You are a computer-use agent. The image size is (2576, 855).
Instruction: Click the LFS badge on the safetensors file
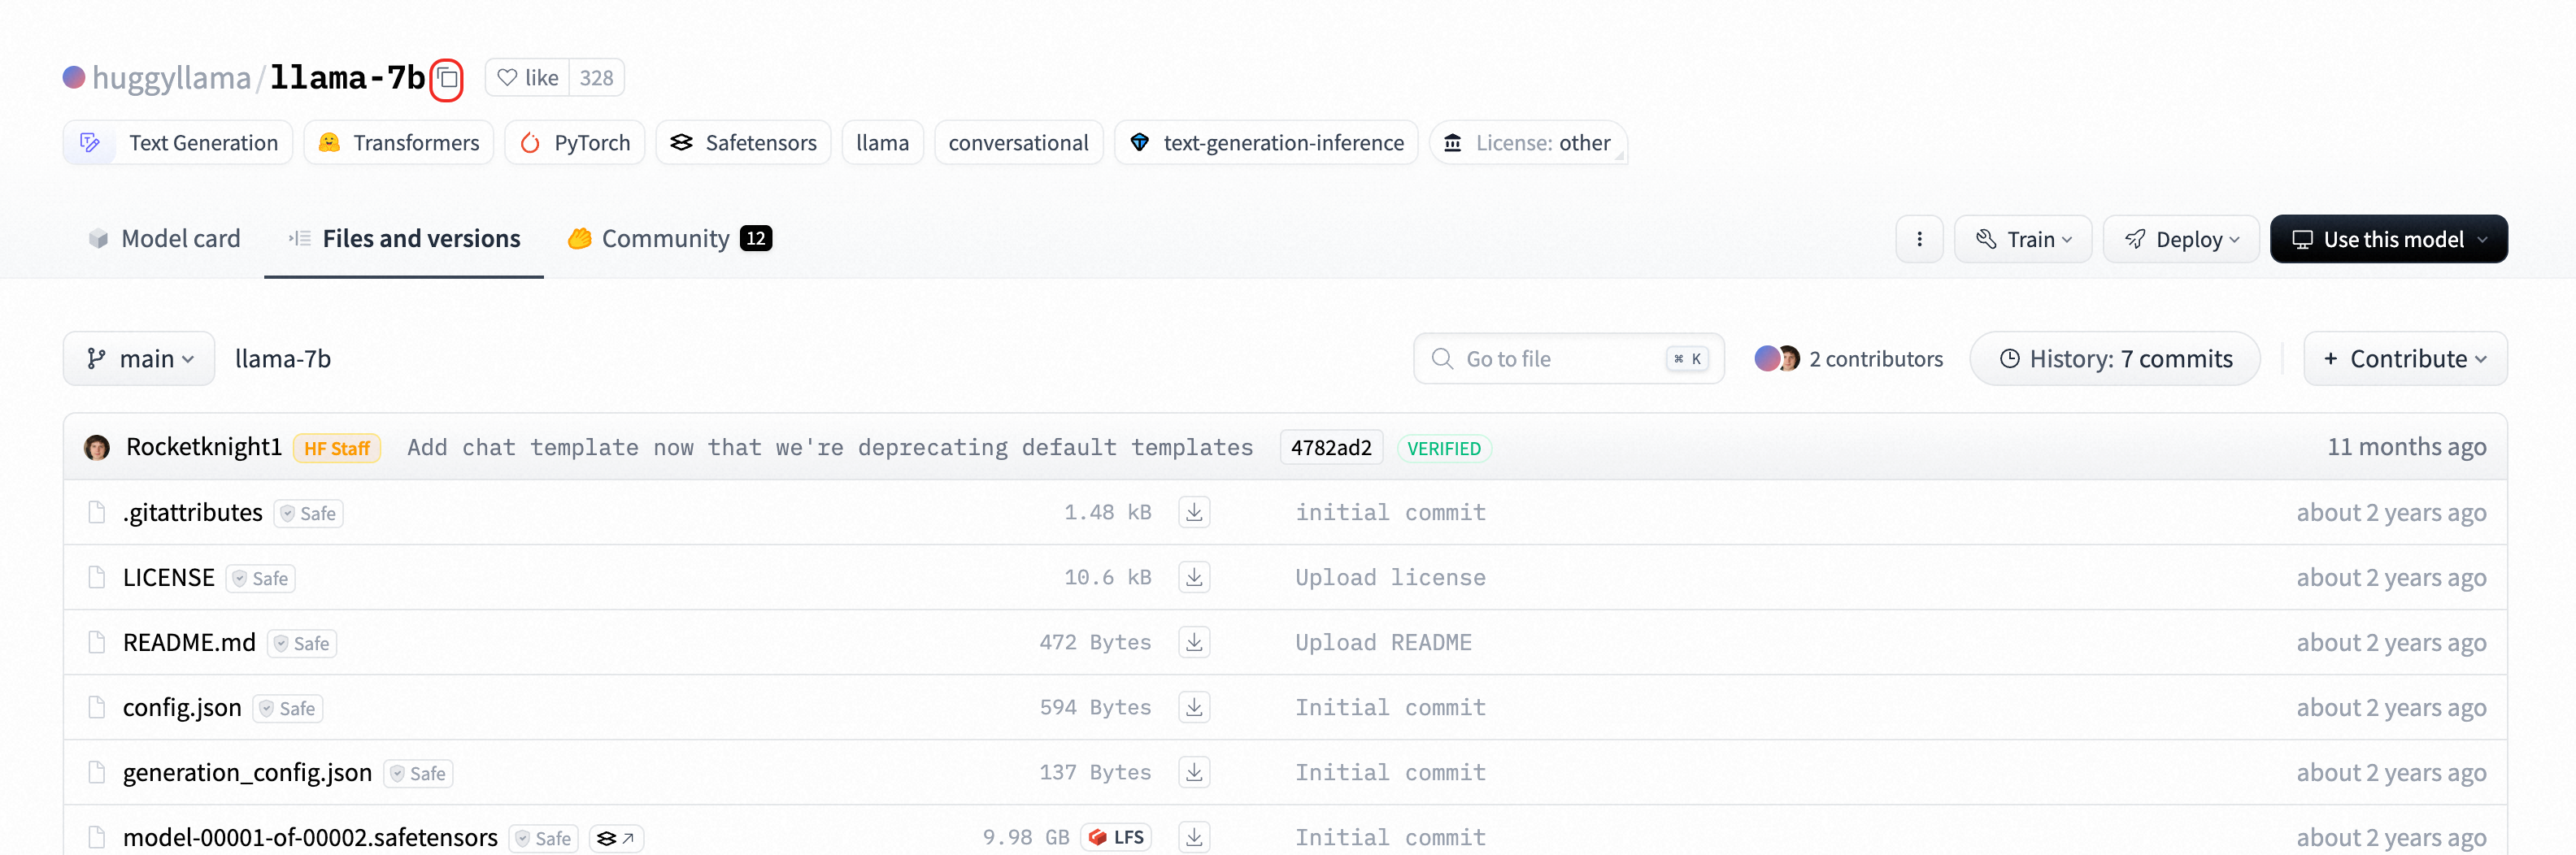coord(1116,837)
